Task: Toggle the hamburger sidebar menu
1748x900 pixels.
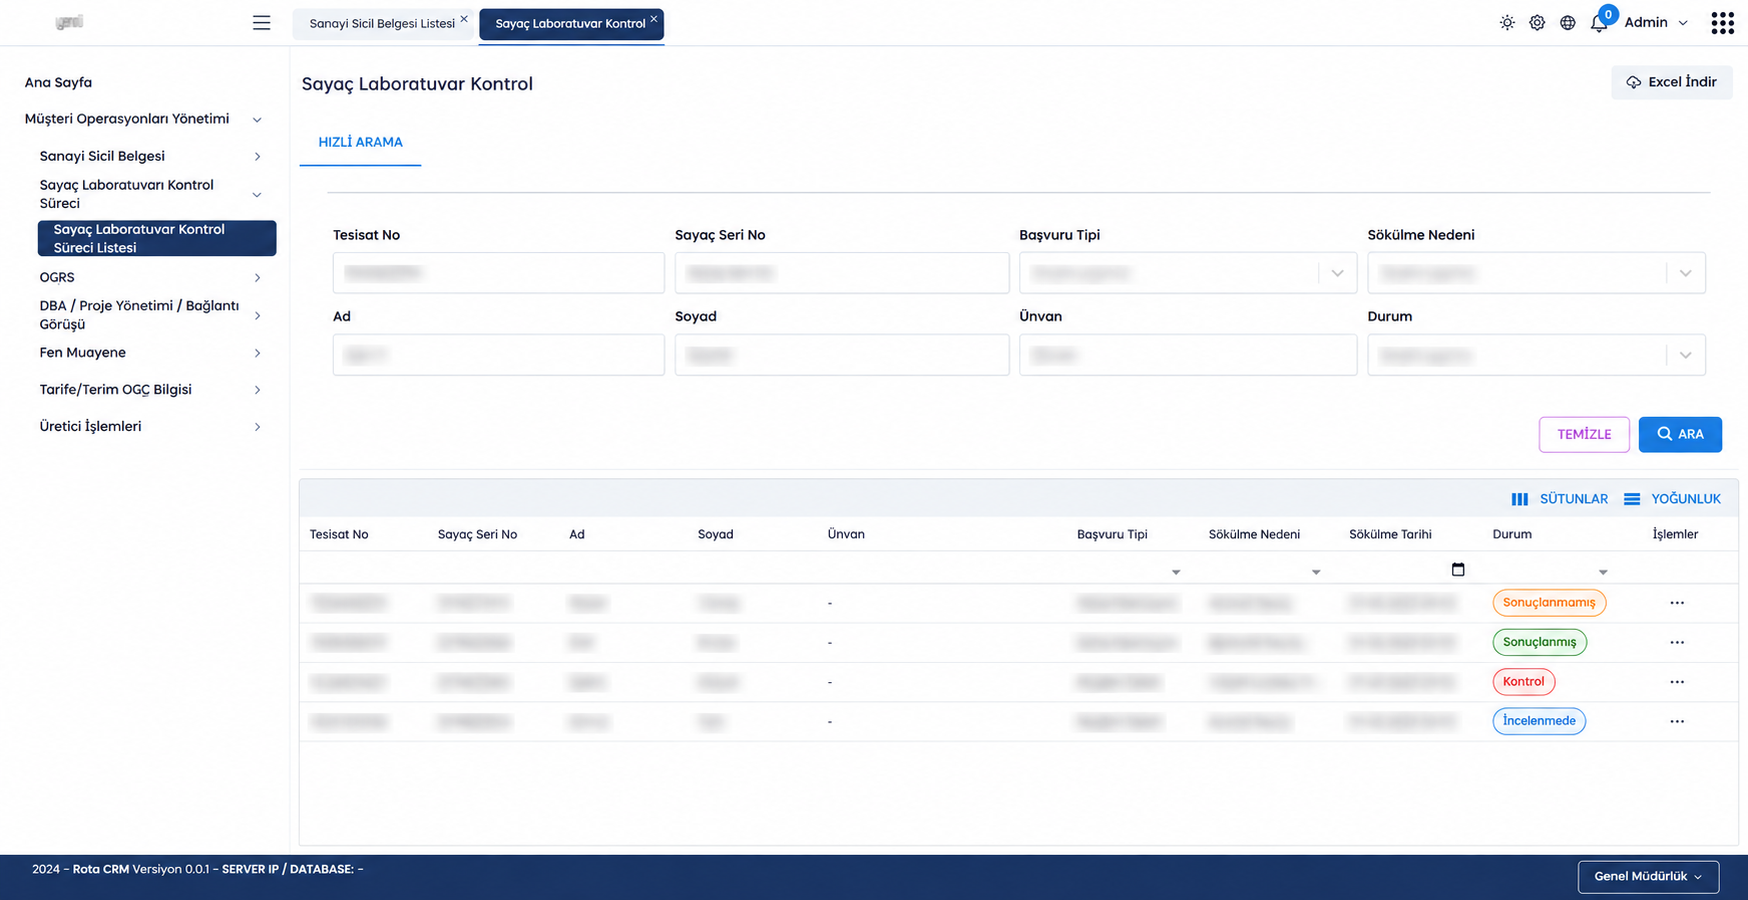Action: [x=261, y=23]
